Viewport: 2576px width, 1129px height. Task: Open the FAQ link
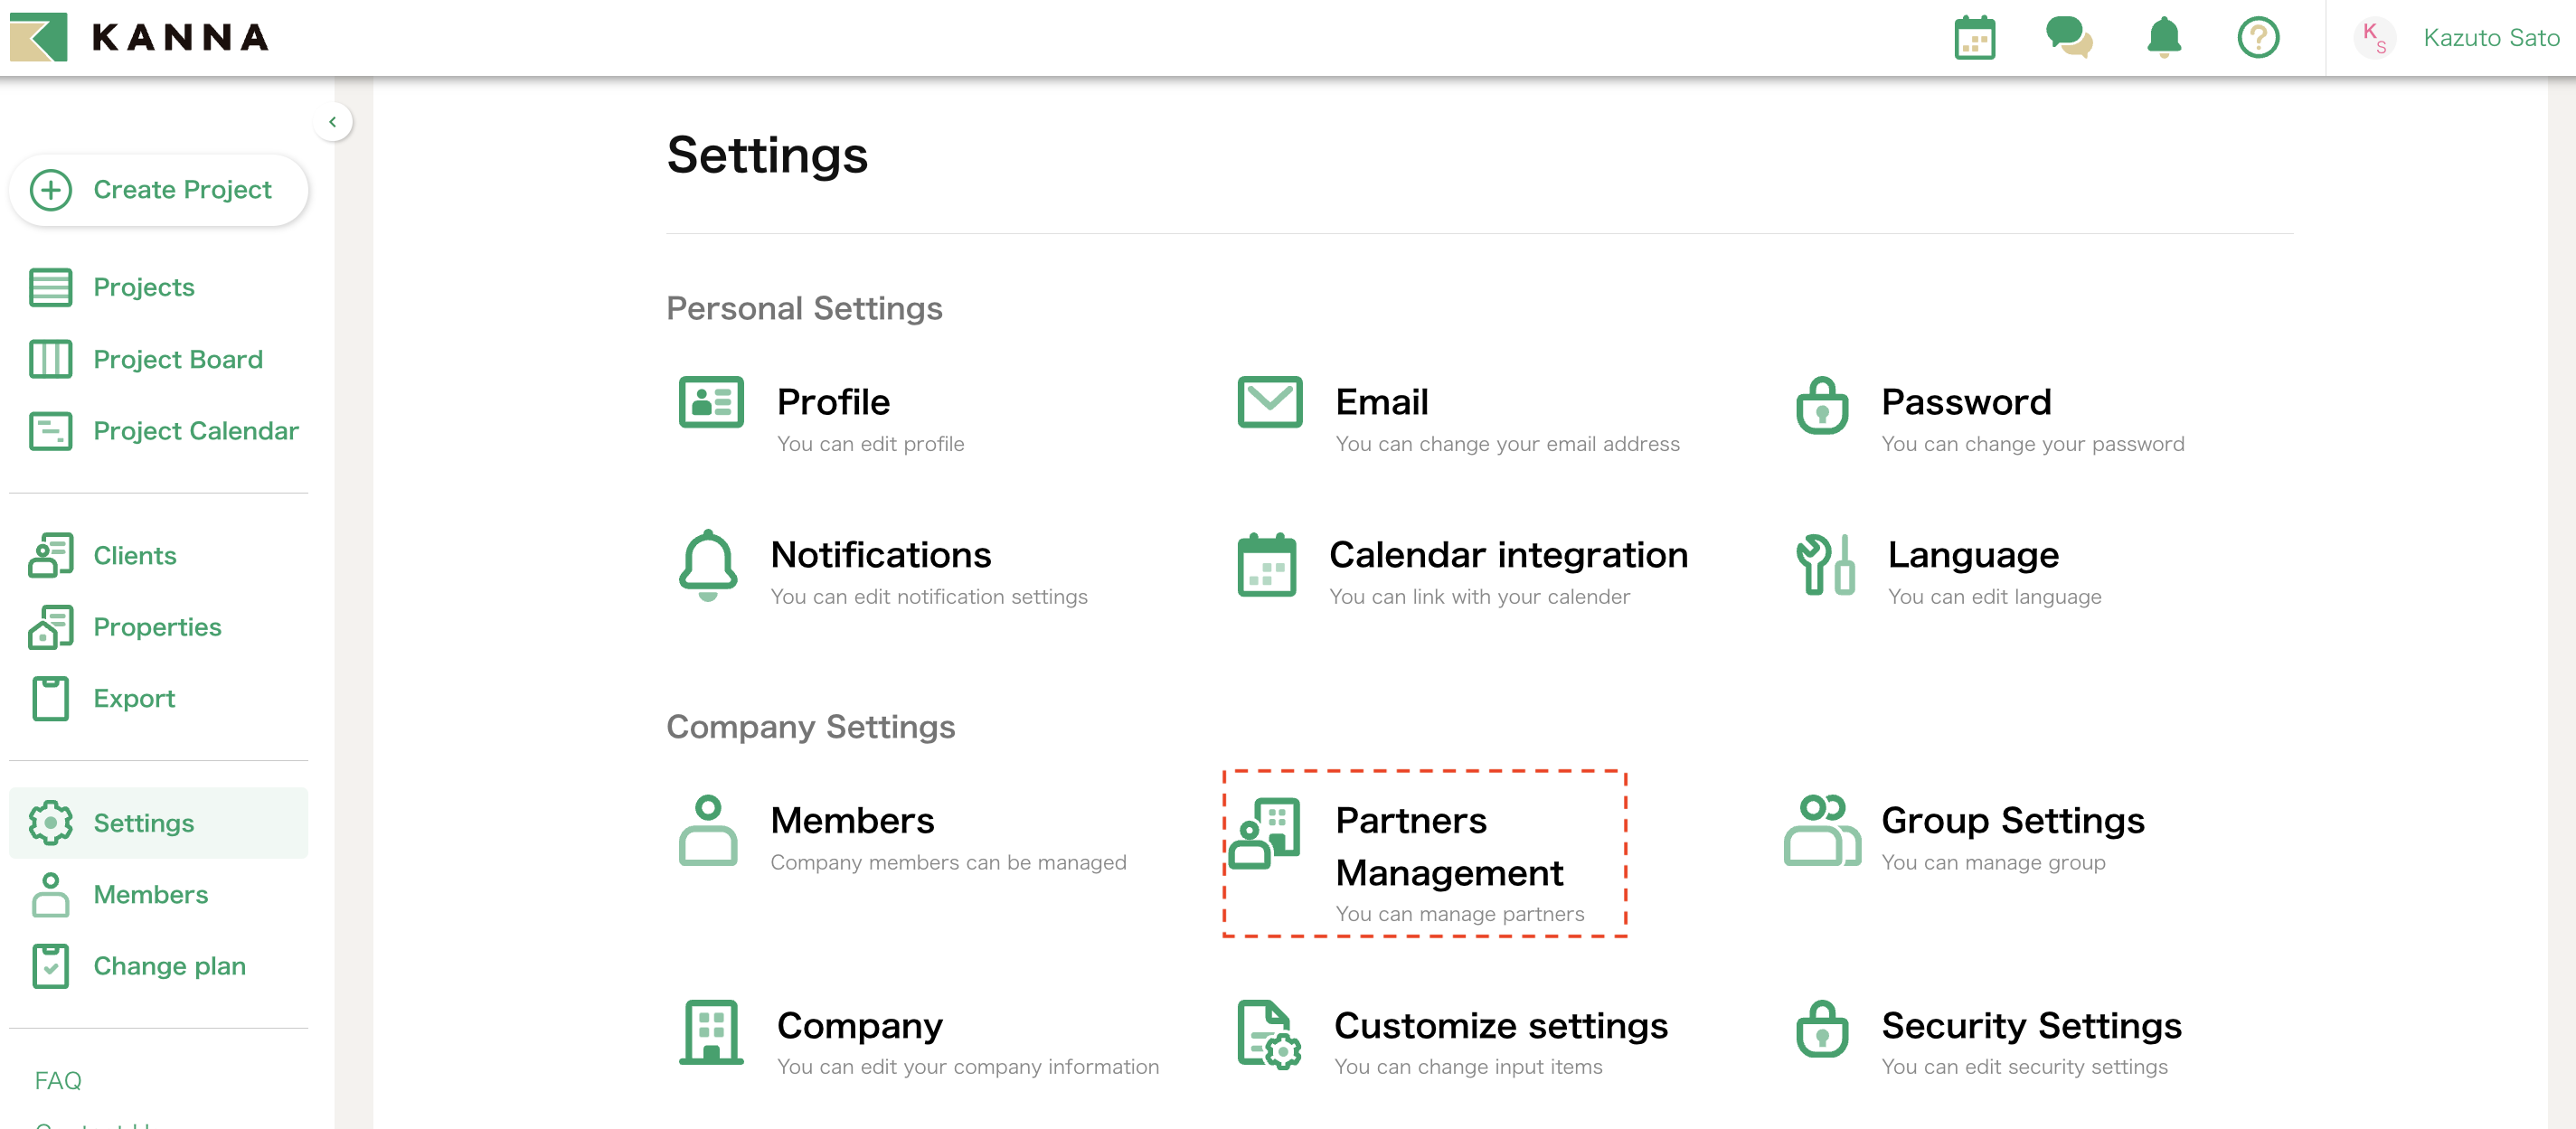pyautogui.click(x=58, y=1080)
